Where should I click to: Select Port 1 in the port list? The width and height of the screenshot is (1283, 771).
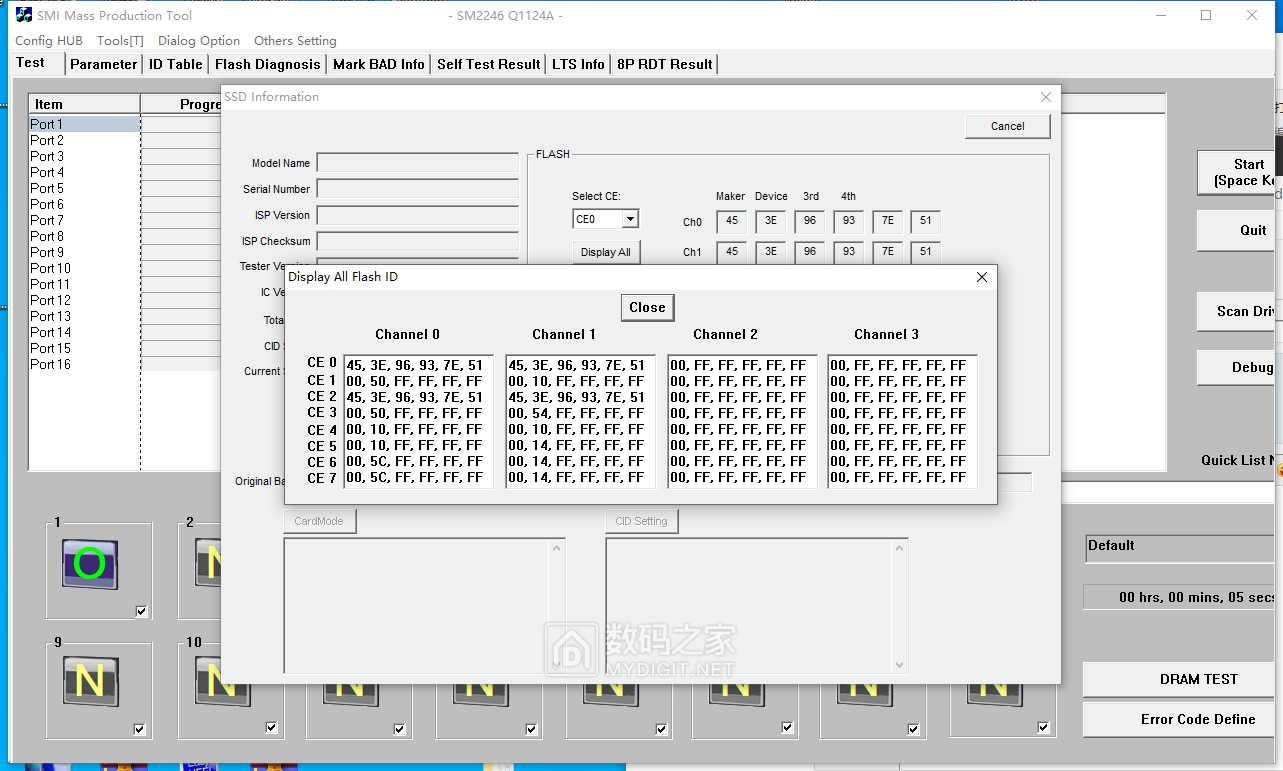pos(84,124)
